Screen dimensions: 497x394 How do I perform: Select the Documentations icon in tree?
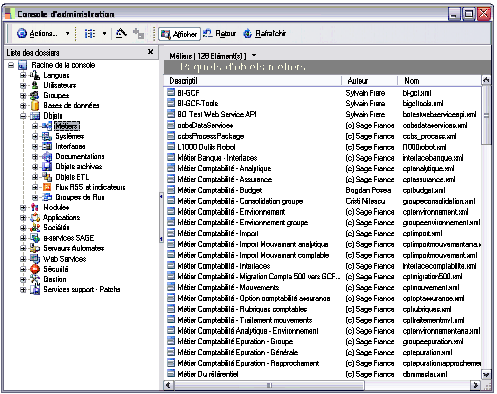47,156
